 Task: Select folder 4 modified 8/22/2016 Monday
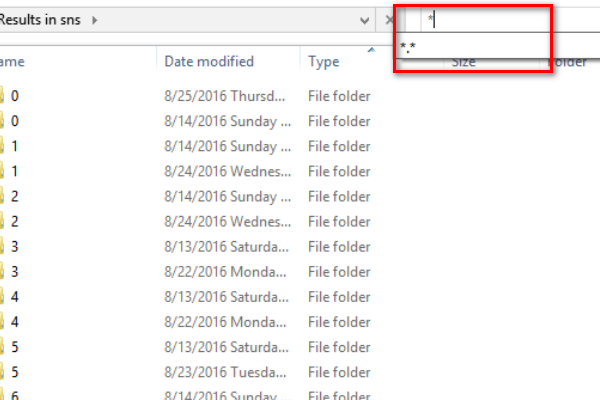pyautogui.click(x=186, y=322)
